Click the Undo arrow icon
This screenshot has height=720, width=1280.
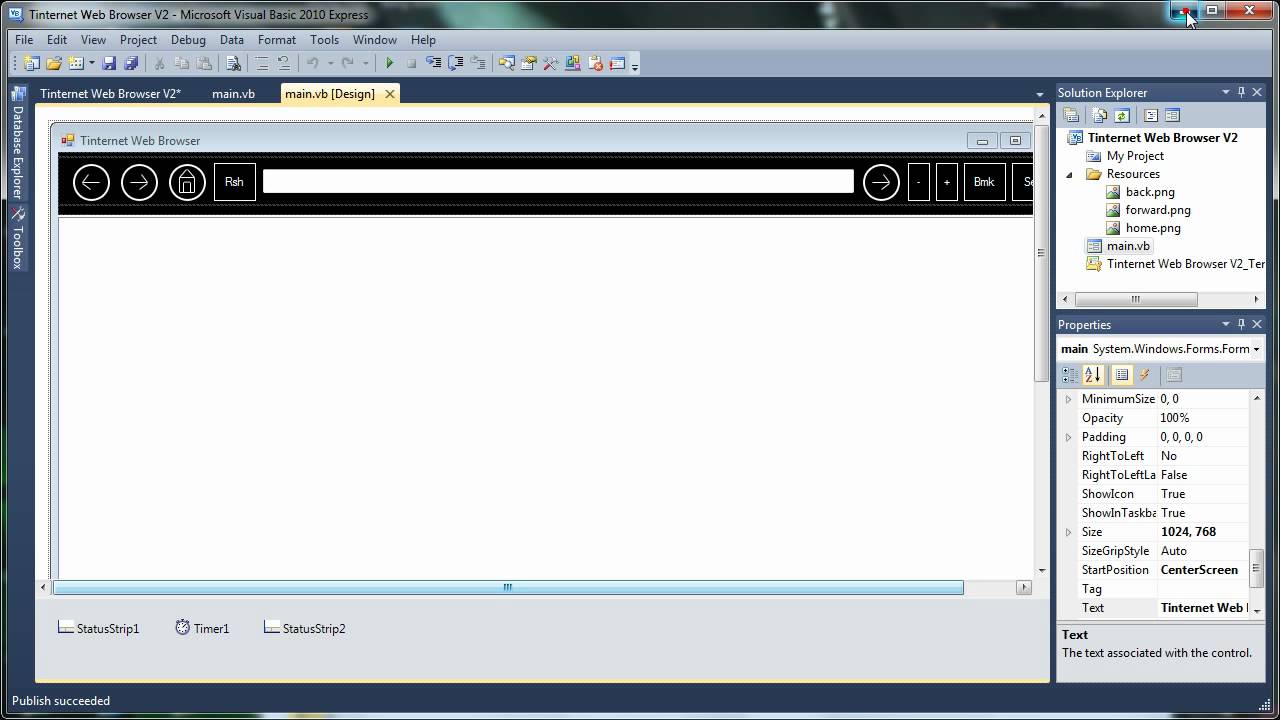[313, 63]
